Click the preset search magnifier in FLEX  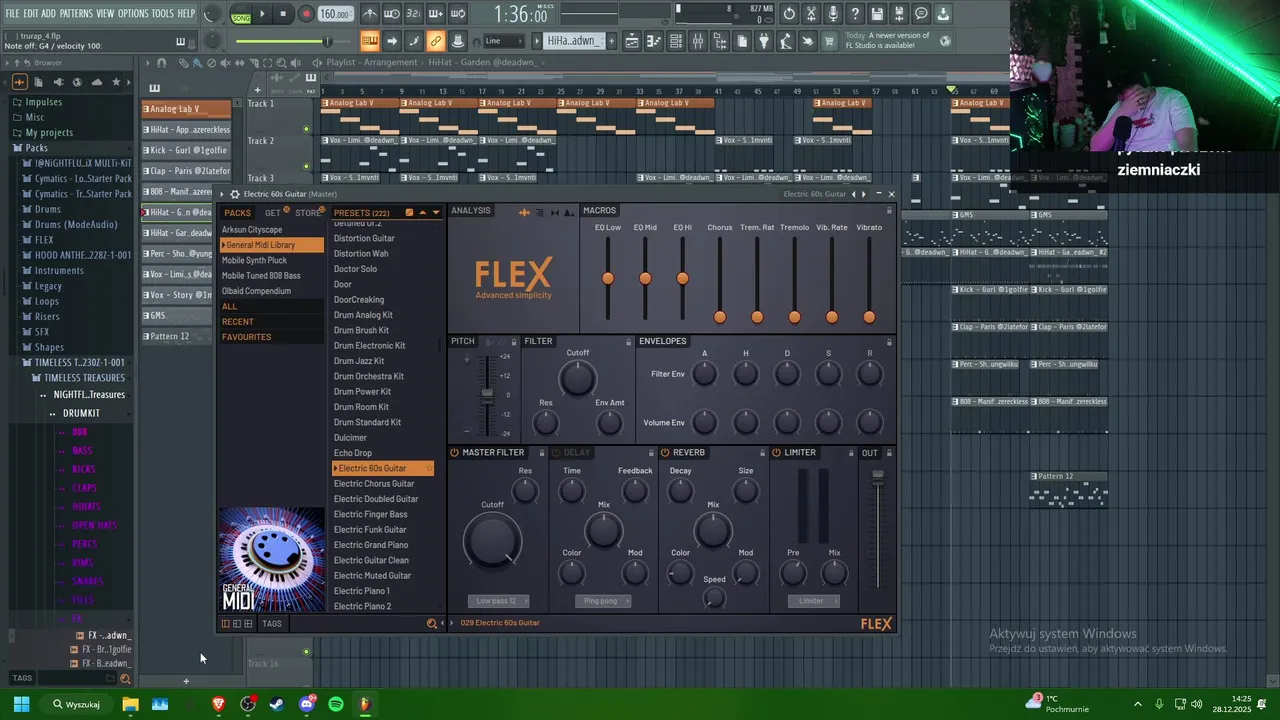pos(432,623)
